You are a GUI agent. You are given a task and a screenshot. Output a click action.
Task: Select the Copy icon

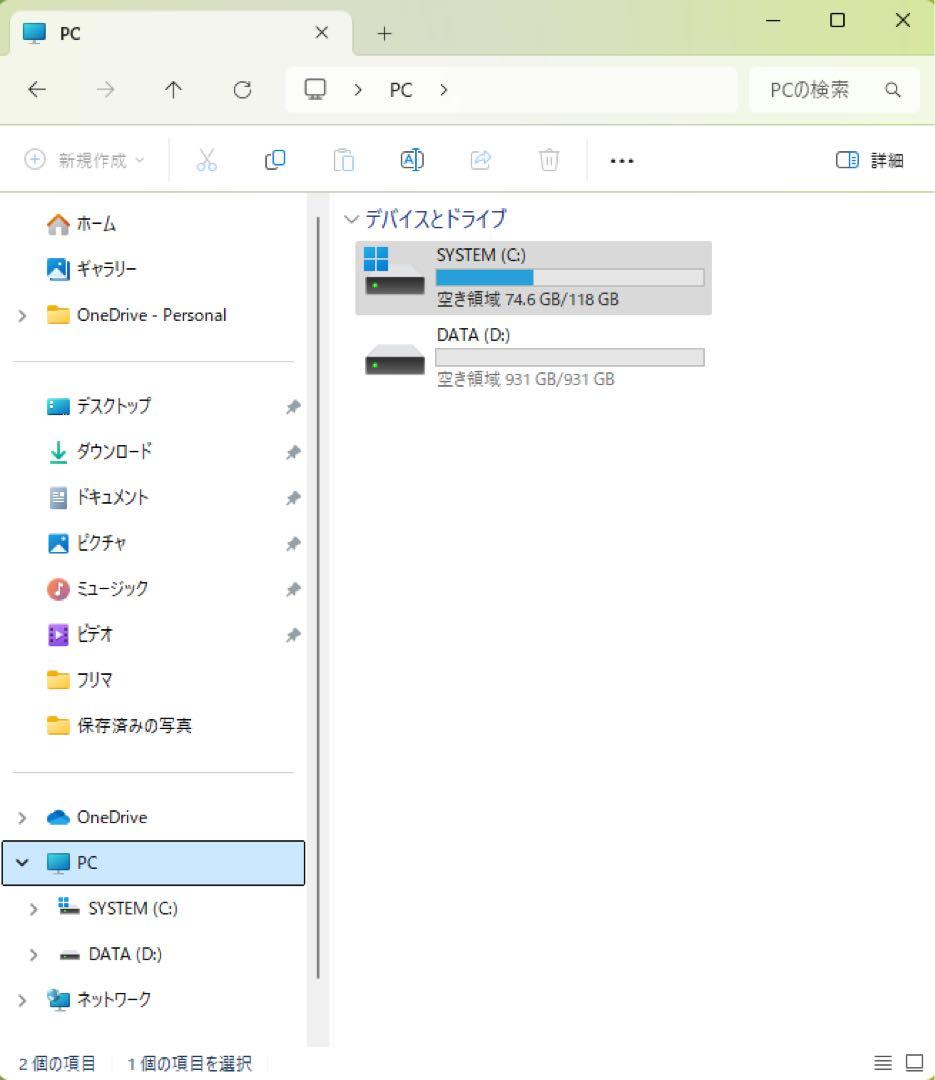(275, 160)
